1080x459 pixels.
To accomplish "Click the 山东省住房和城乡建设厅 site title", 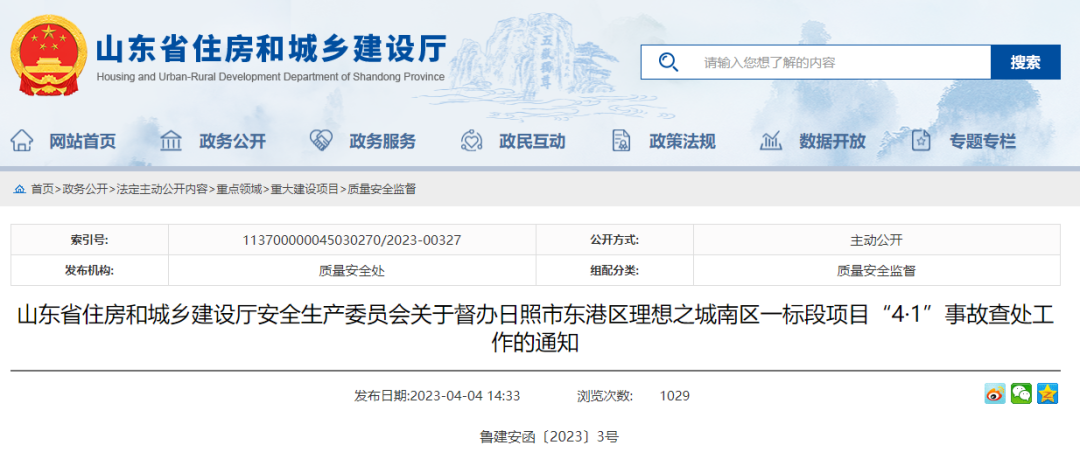I will [x=272, y=49].
